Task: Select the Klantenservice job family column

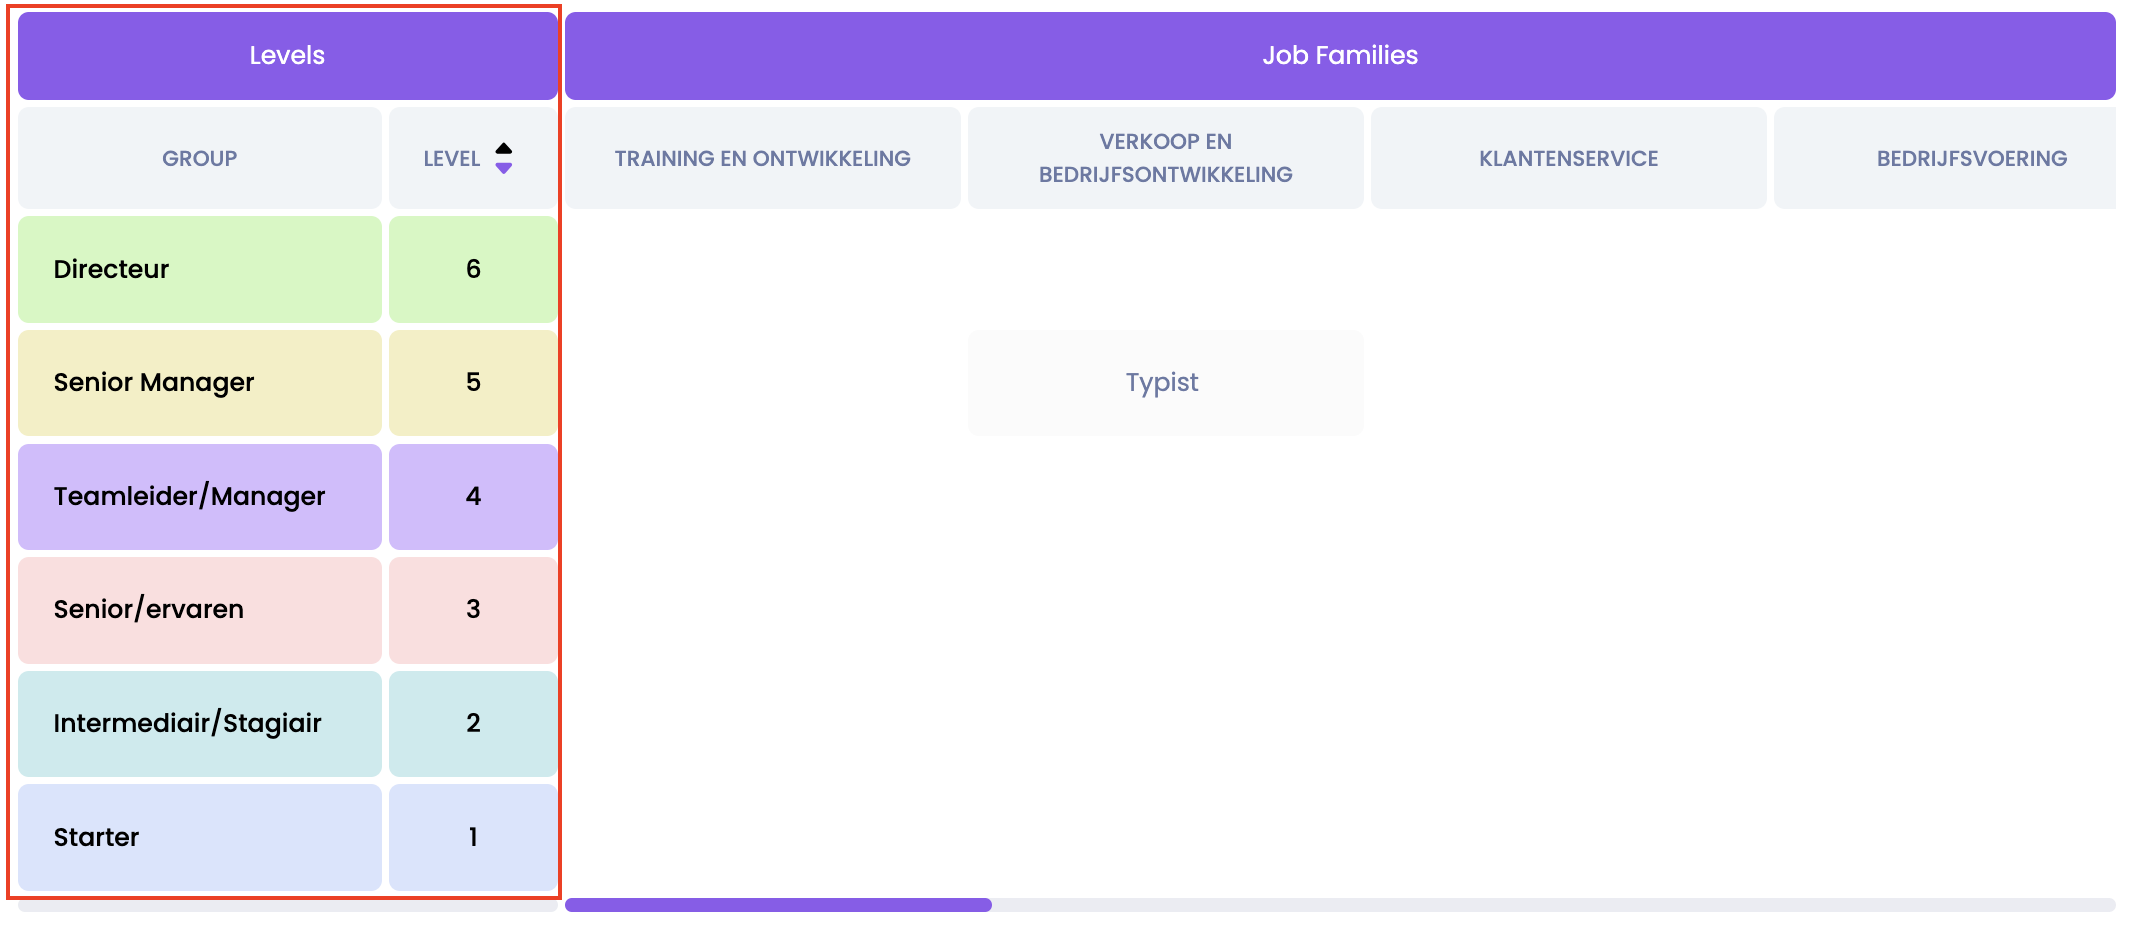Action: point(1567,158)
